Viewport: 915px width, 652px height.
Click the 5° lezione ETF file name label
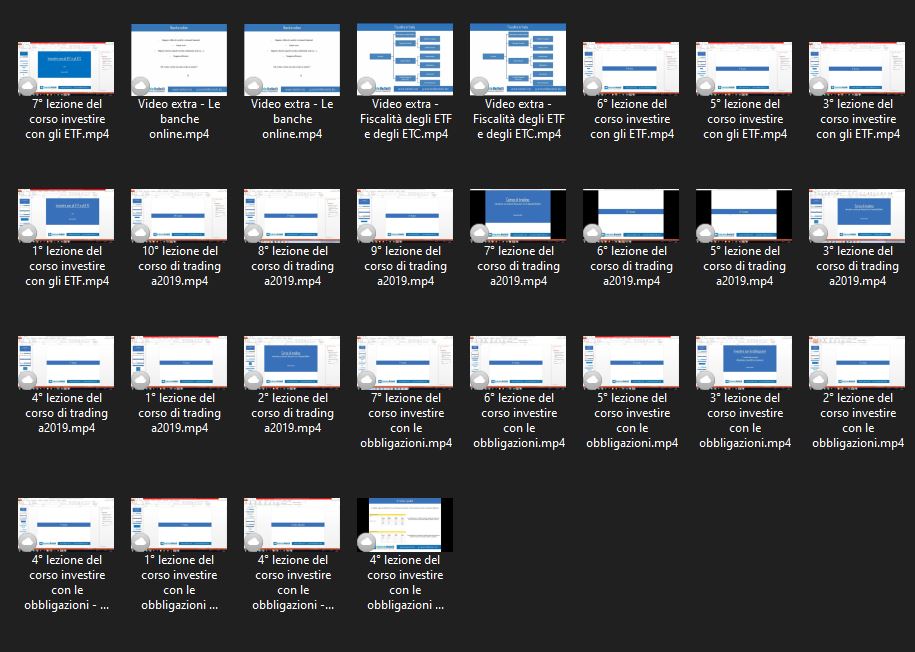click(744, 119)
